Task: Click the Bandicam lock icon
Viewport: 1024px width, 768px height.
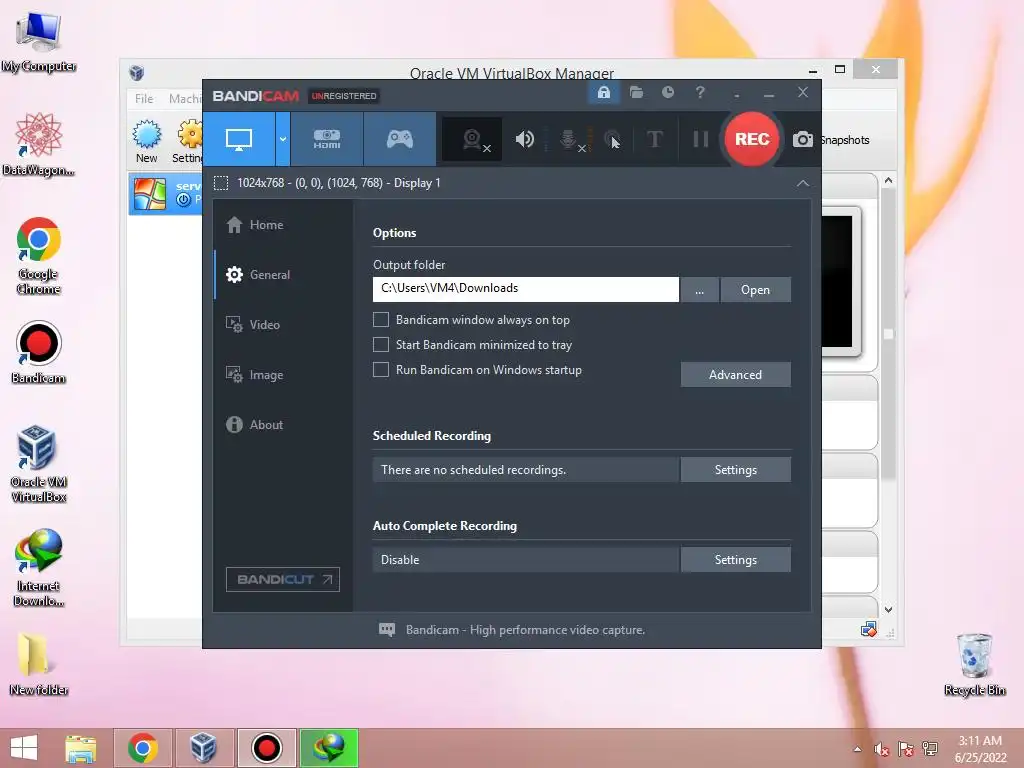Action: [603, 93]
